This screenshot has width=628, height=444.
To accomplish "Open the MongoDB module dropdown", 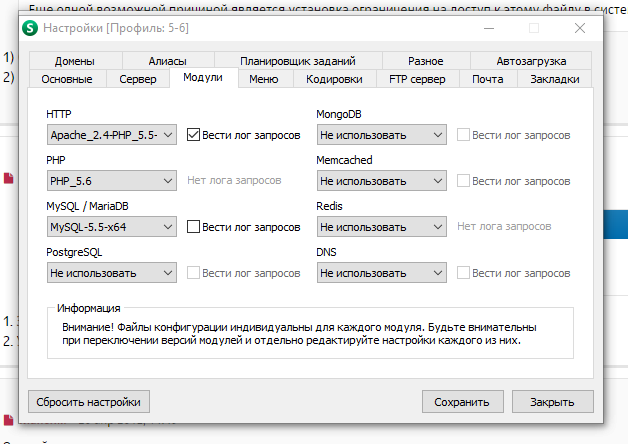I will 382,135.
